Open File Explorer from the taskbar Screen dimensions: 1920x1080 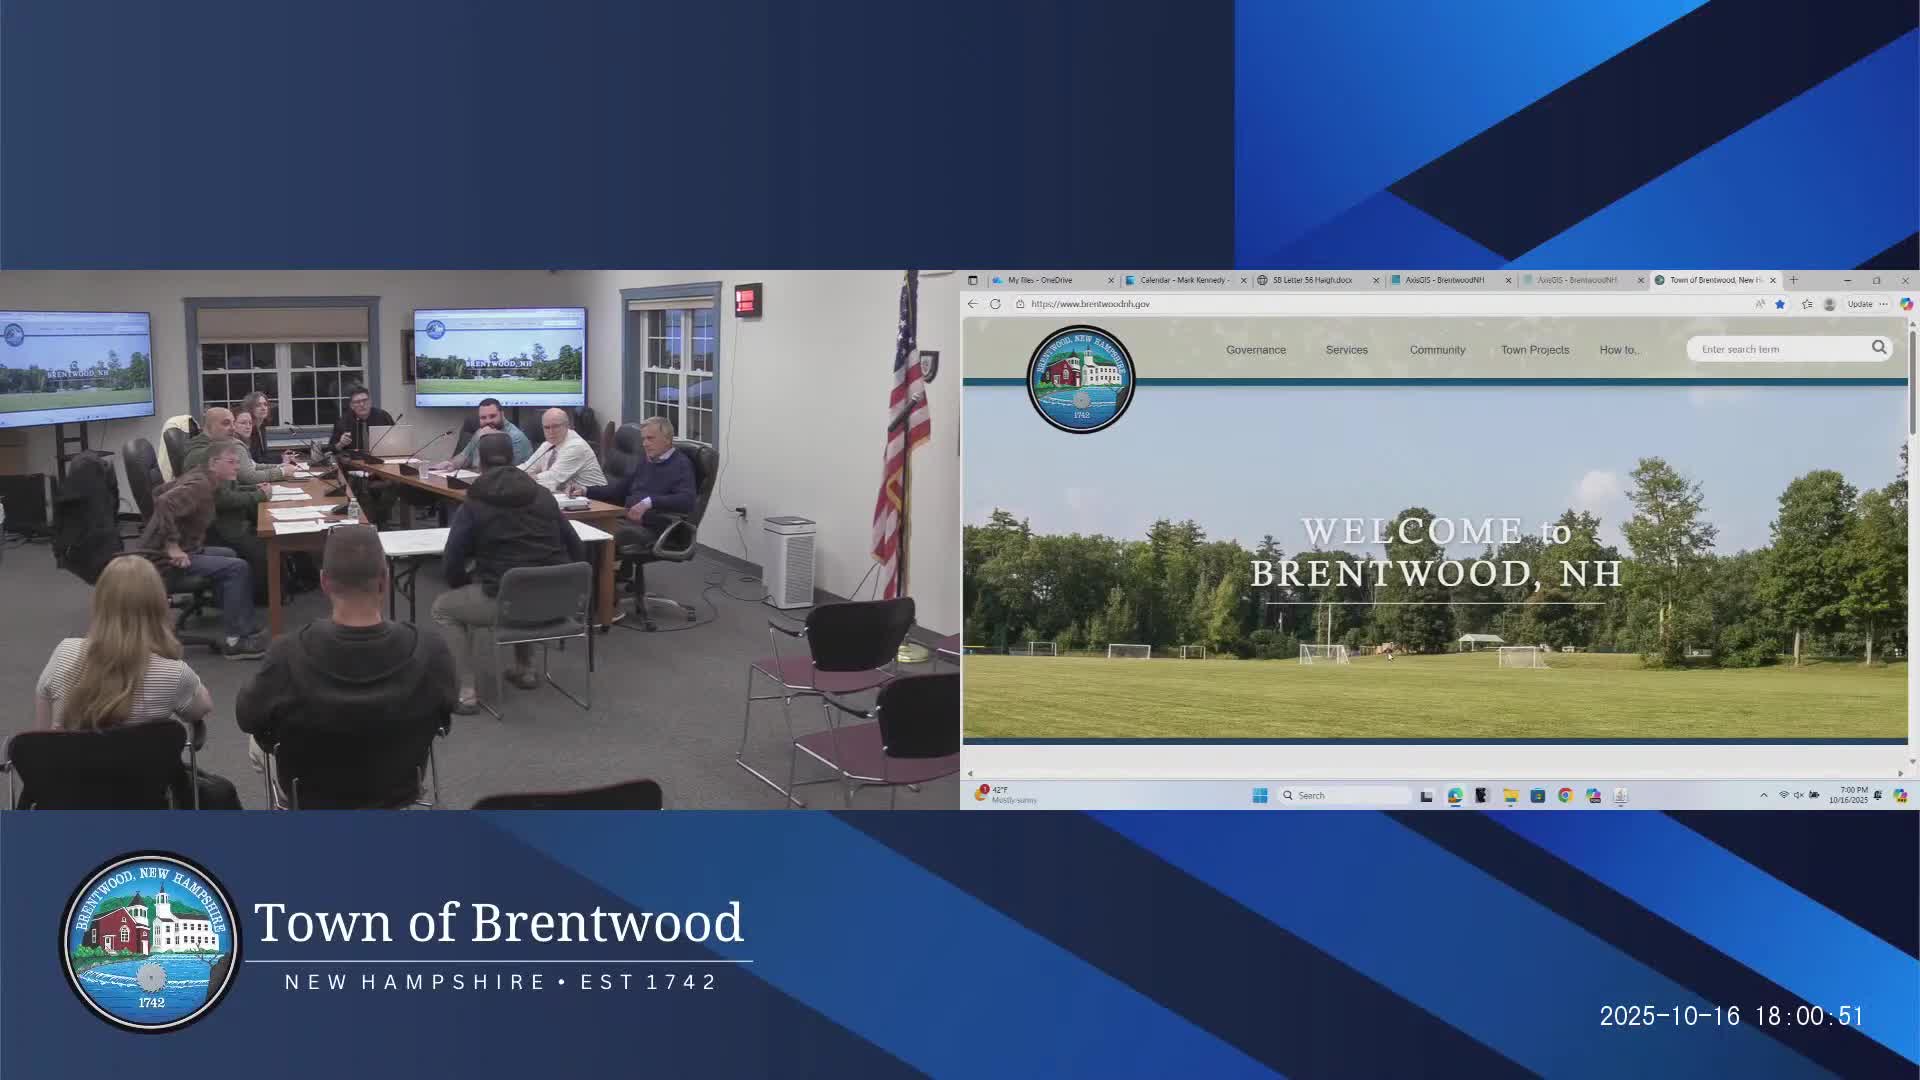(x=1510, y=796)
